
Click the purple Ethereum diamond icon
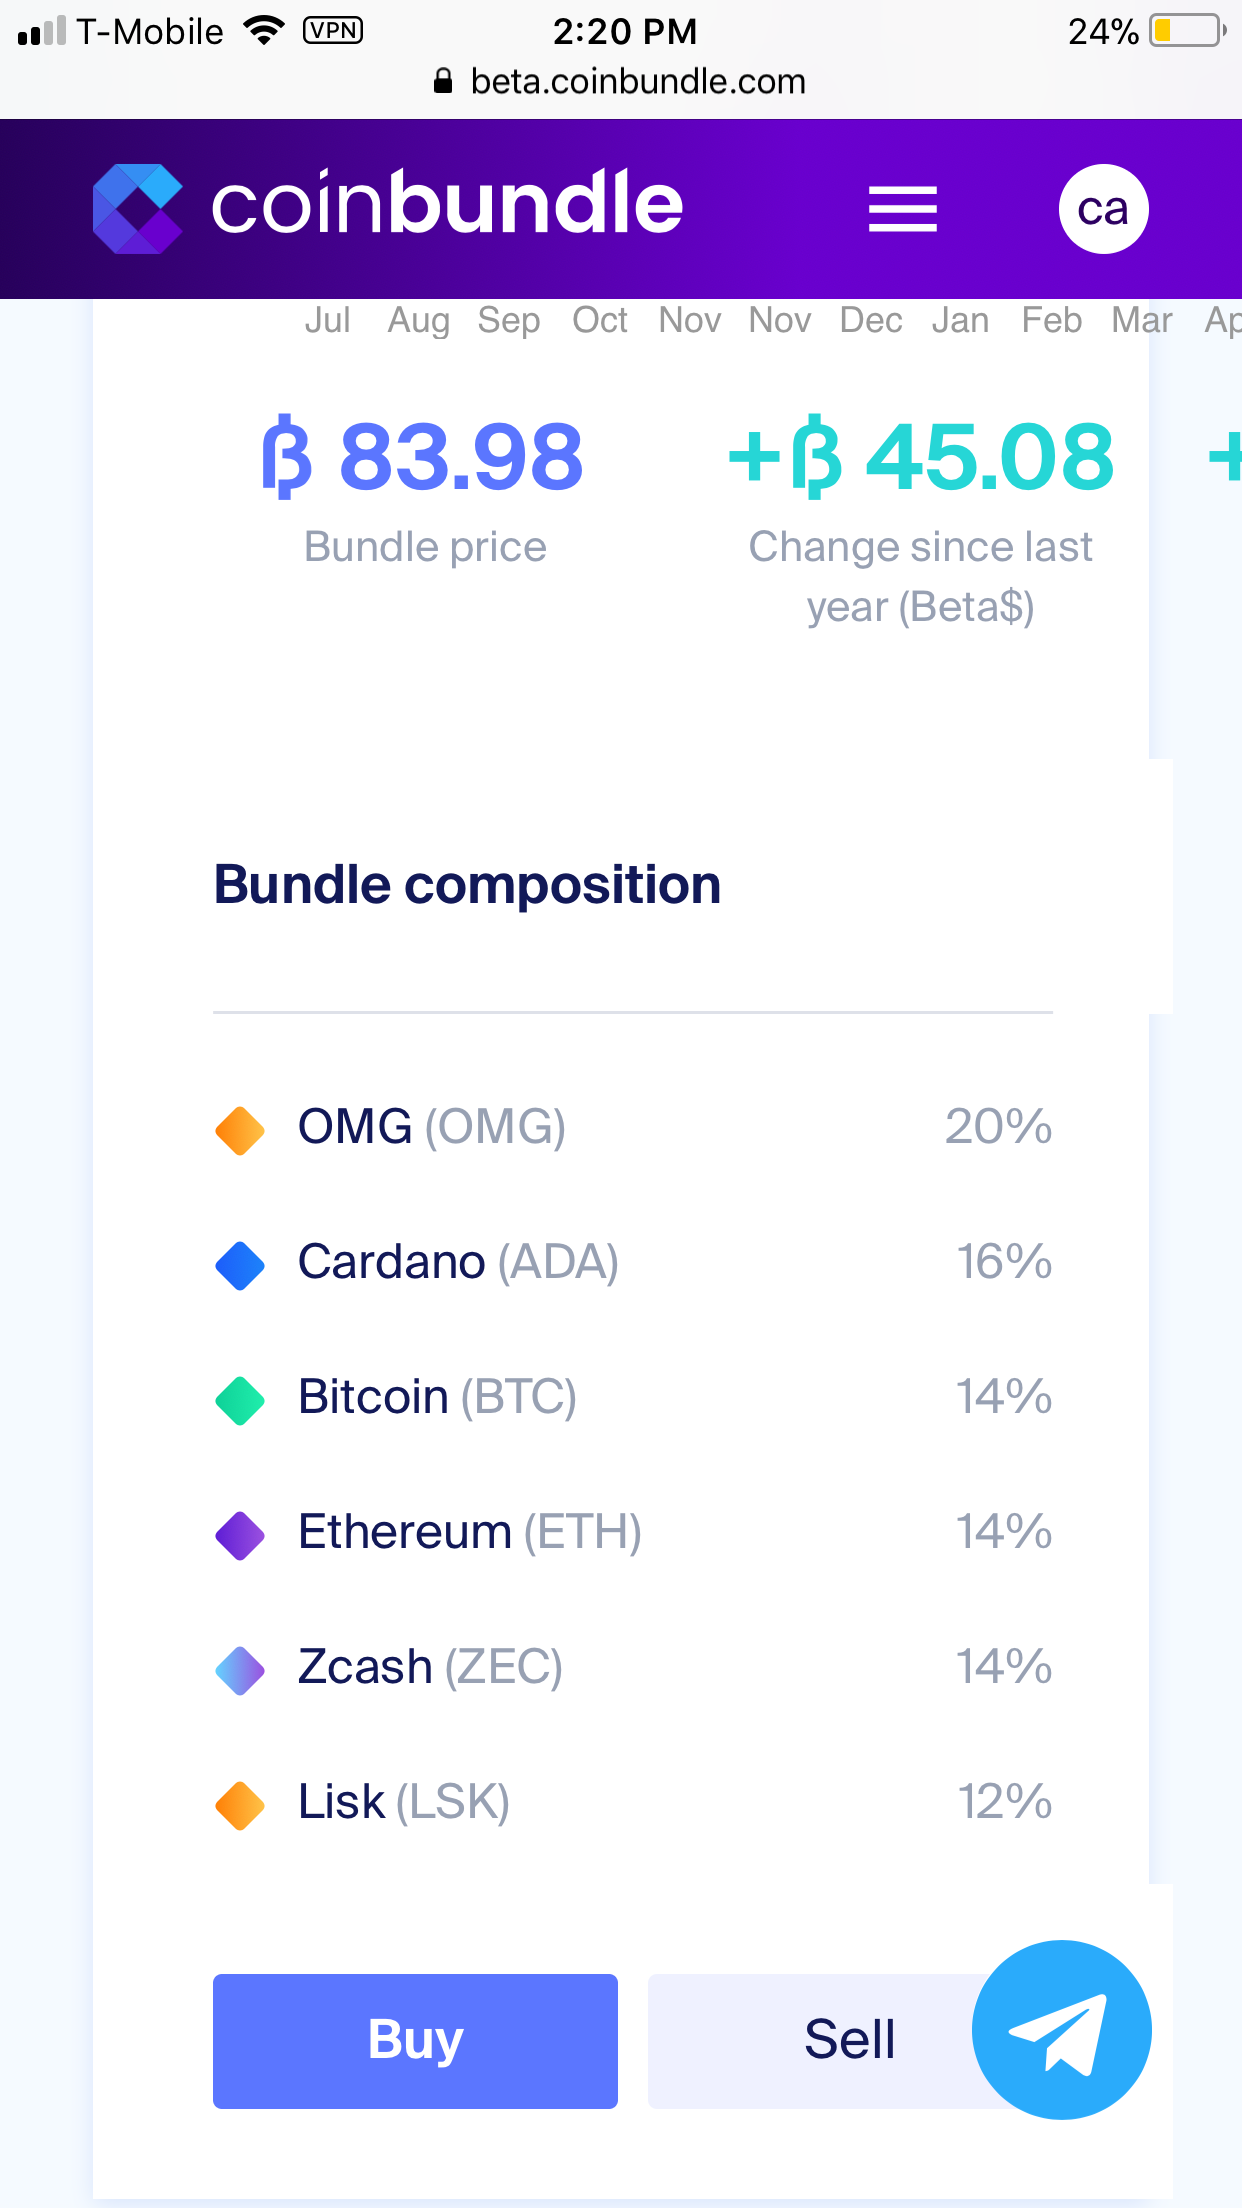(240, 1535)
